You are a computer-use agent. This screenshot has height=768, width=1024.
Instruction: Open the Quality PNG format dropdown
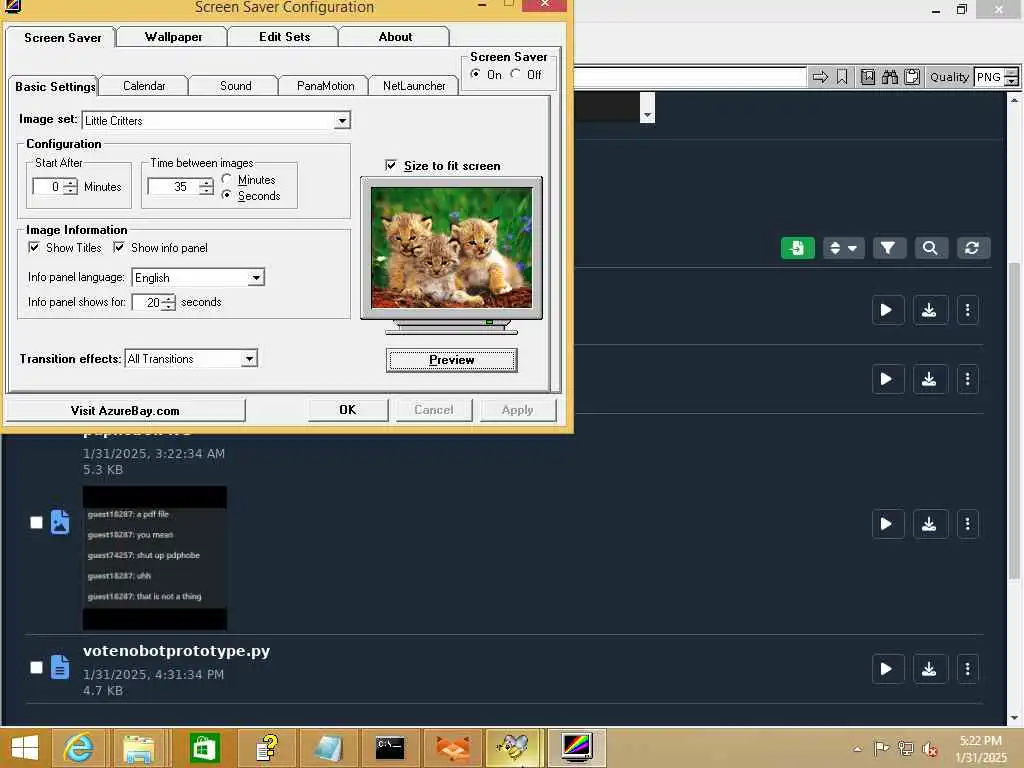click(x=1011, y=77)
